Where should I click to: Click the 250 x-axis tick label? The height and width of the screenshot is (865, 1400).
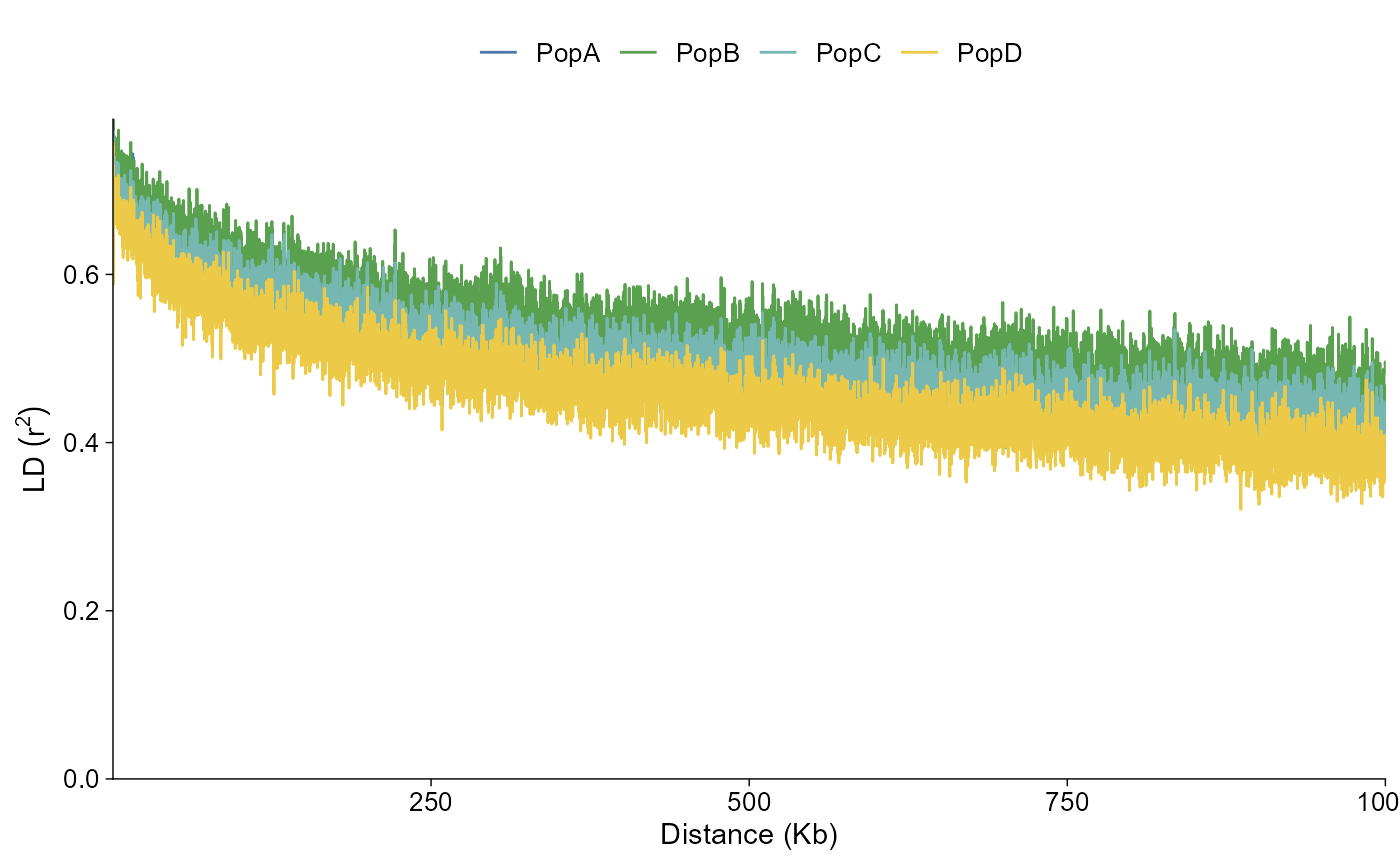(431, 802)
